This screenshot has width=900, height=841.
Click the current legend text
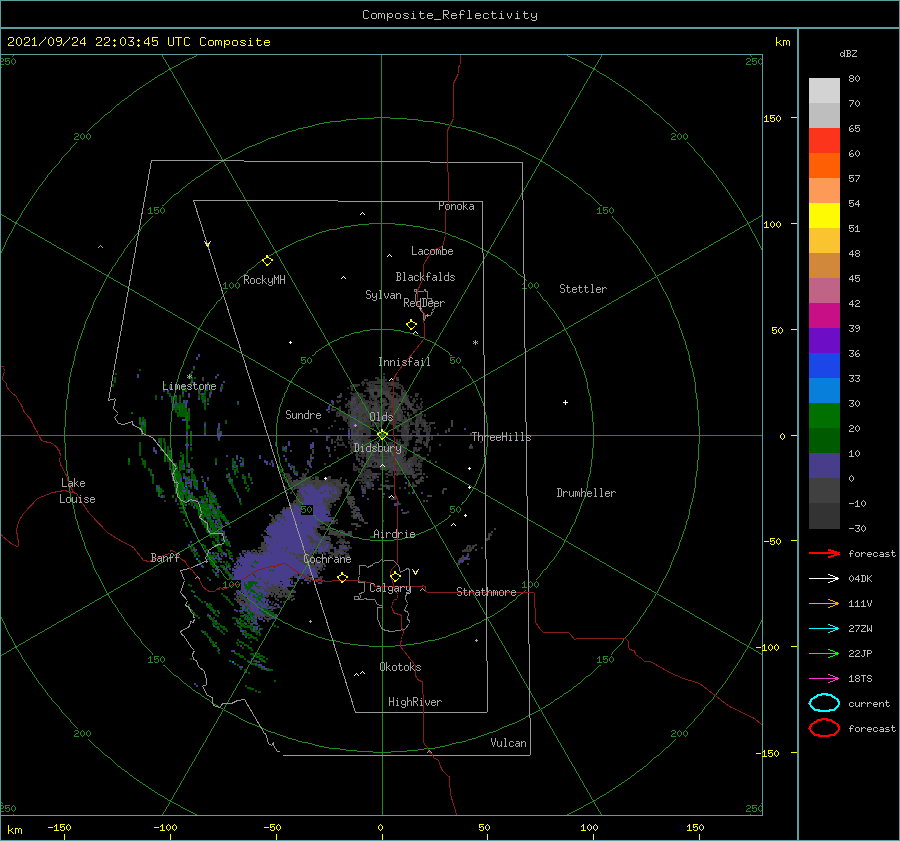point(869,703)
